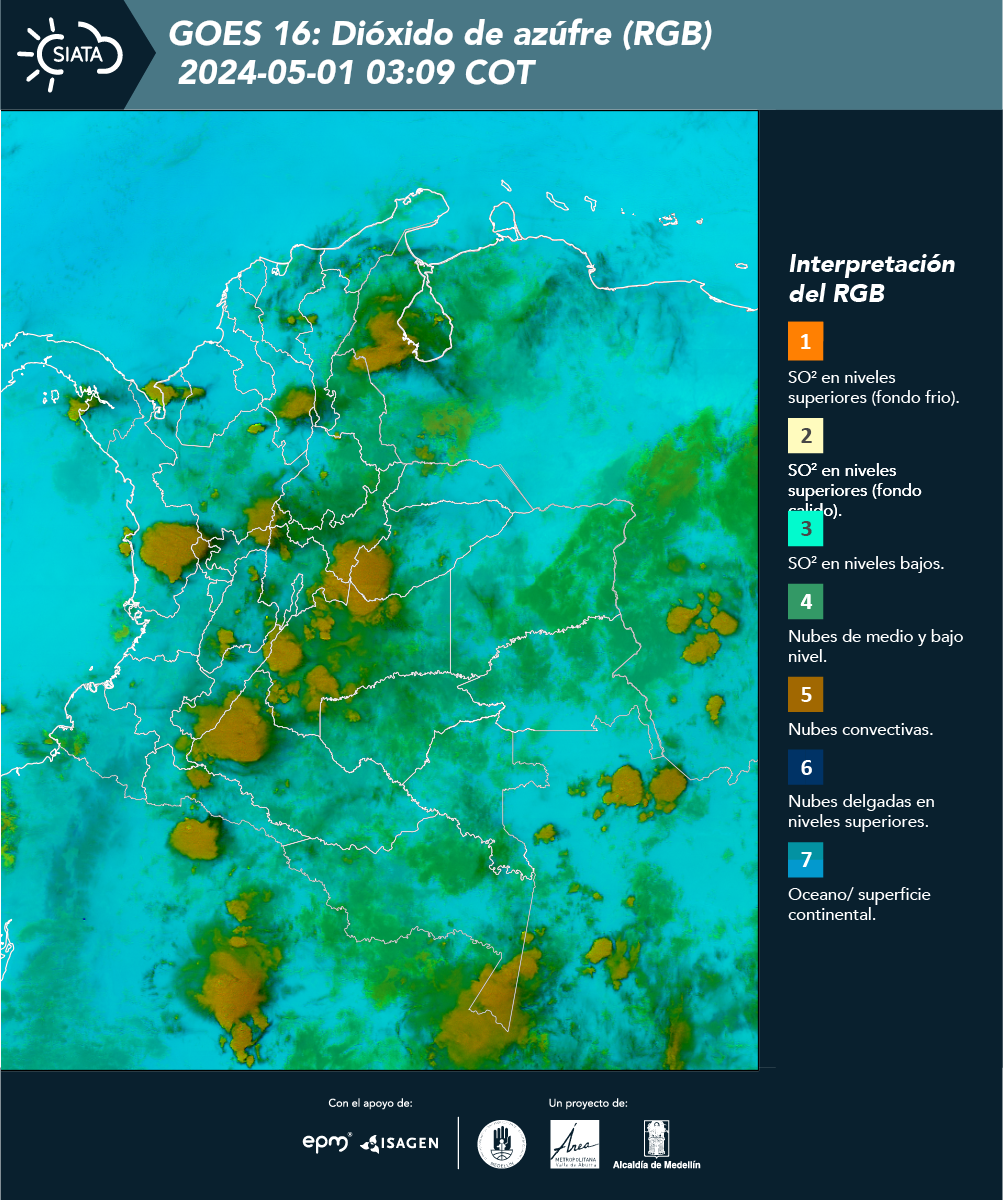The width and height of the screenshot is (1003, 1200).
Task: Select the turquoise legend swatch numbered 3
Action: (x=805, y=528)
